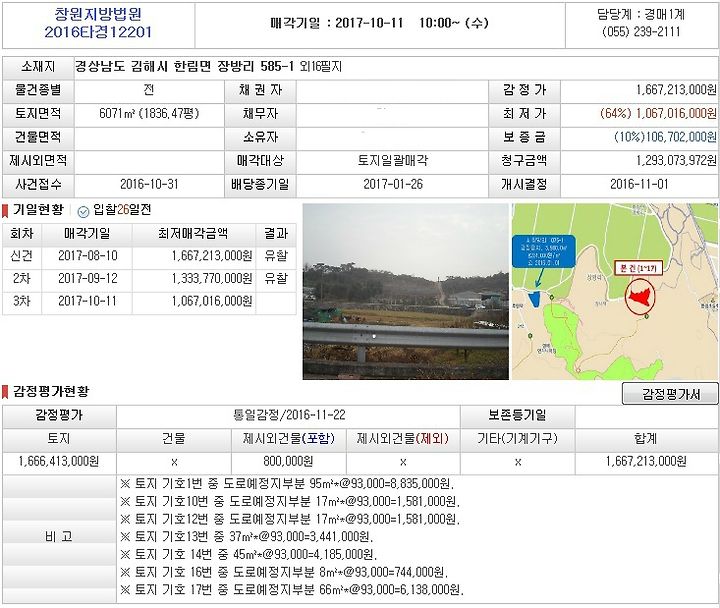Screen dimensions: 720x608
Task: Click the 매각대상 value 토지일괄매각
Action: (x=393, y=160)
